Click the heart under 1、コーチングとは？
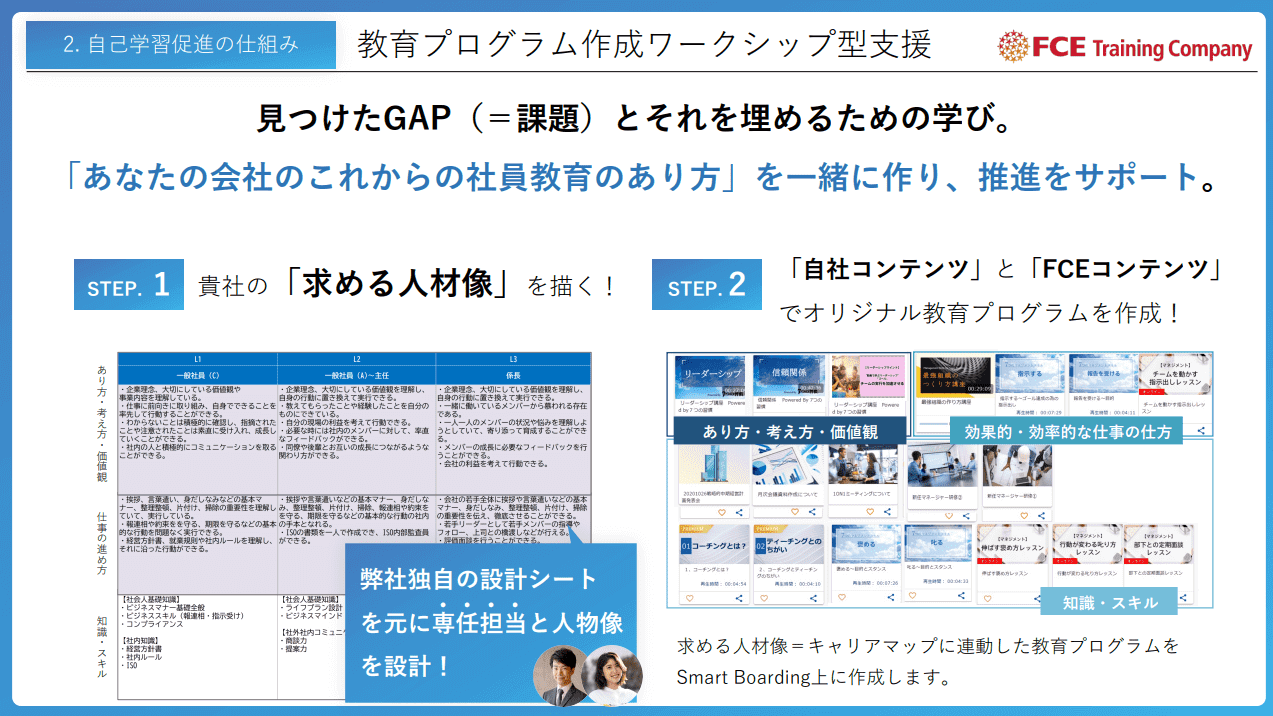 click(691, 598)
